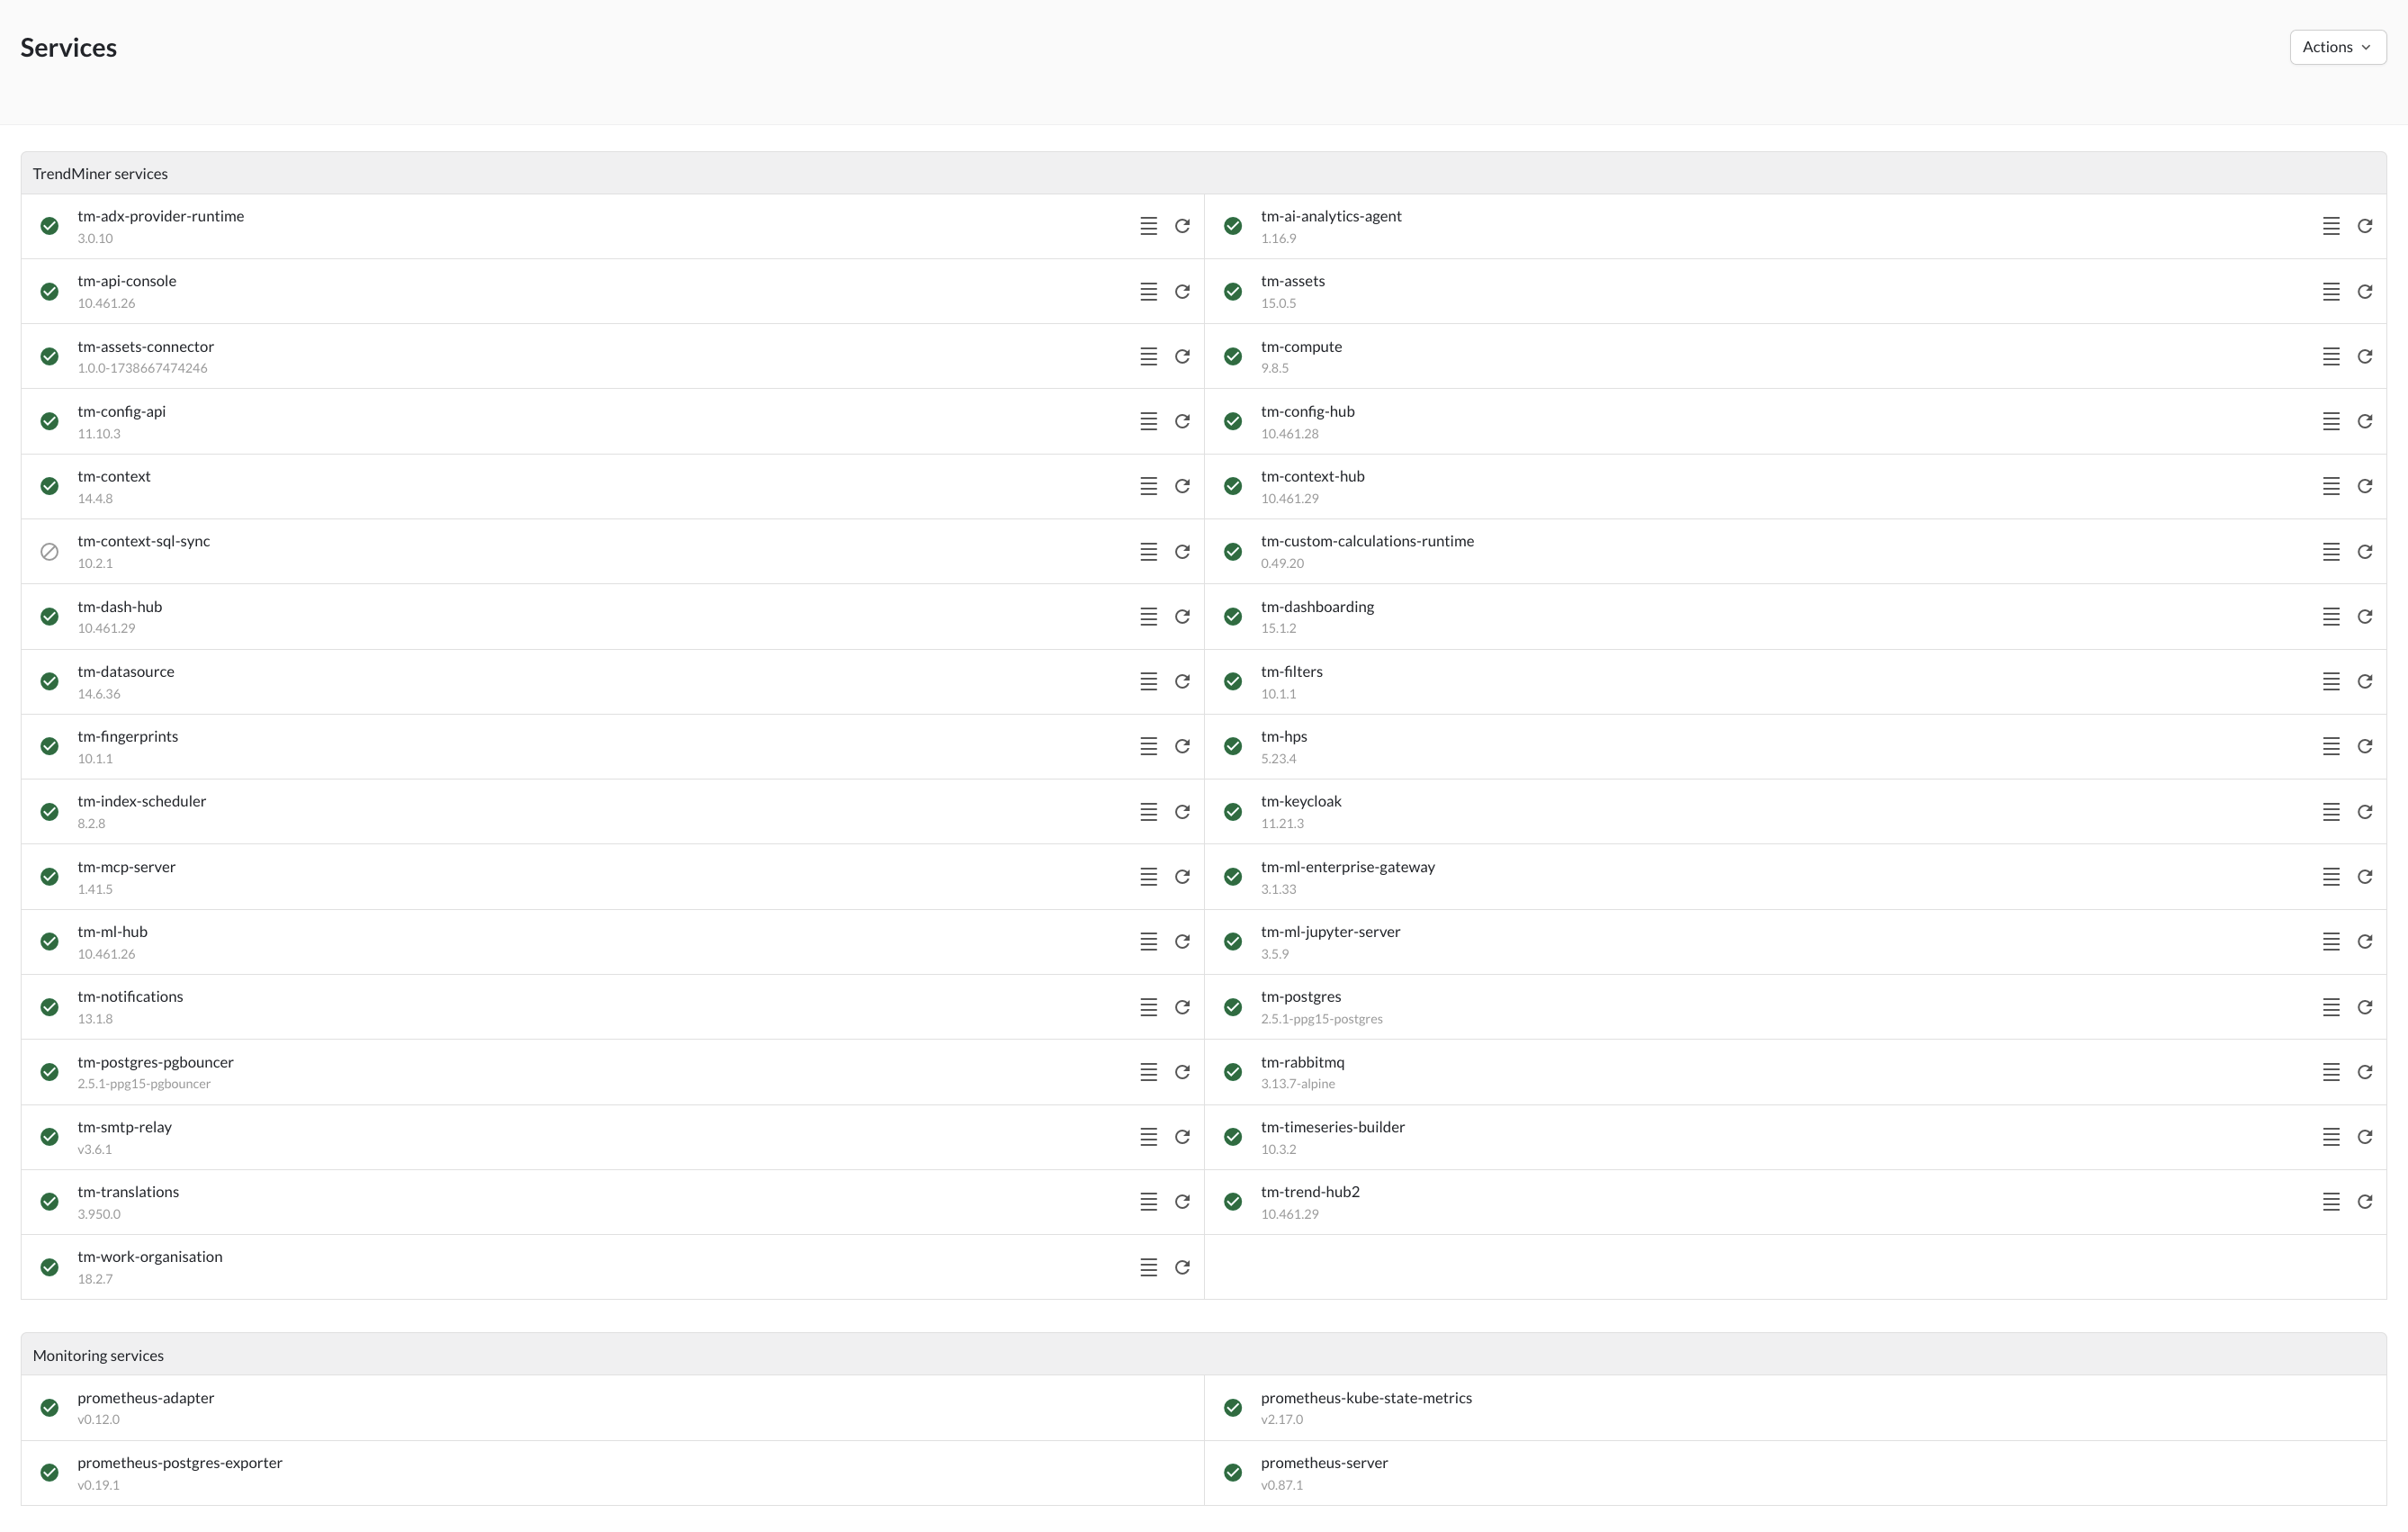Click the tm-filters service name
Viewport: 2408px width, 1532px height.
(1292, 672)
